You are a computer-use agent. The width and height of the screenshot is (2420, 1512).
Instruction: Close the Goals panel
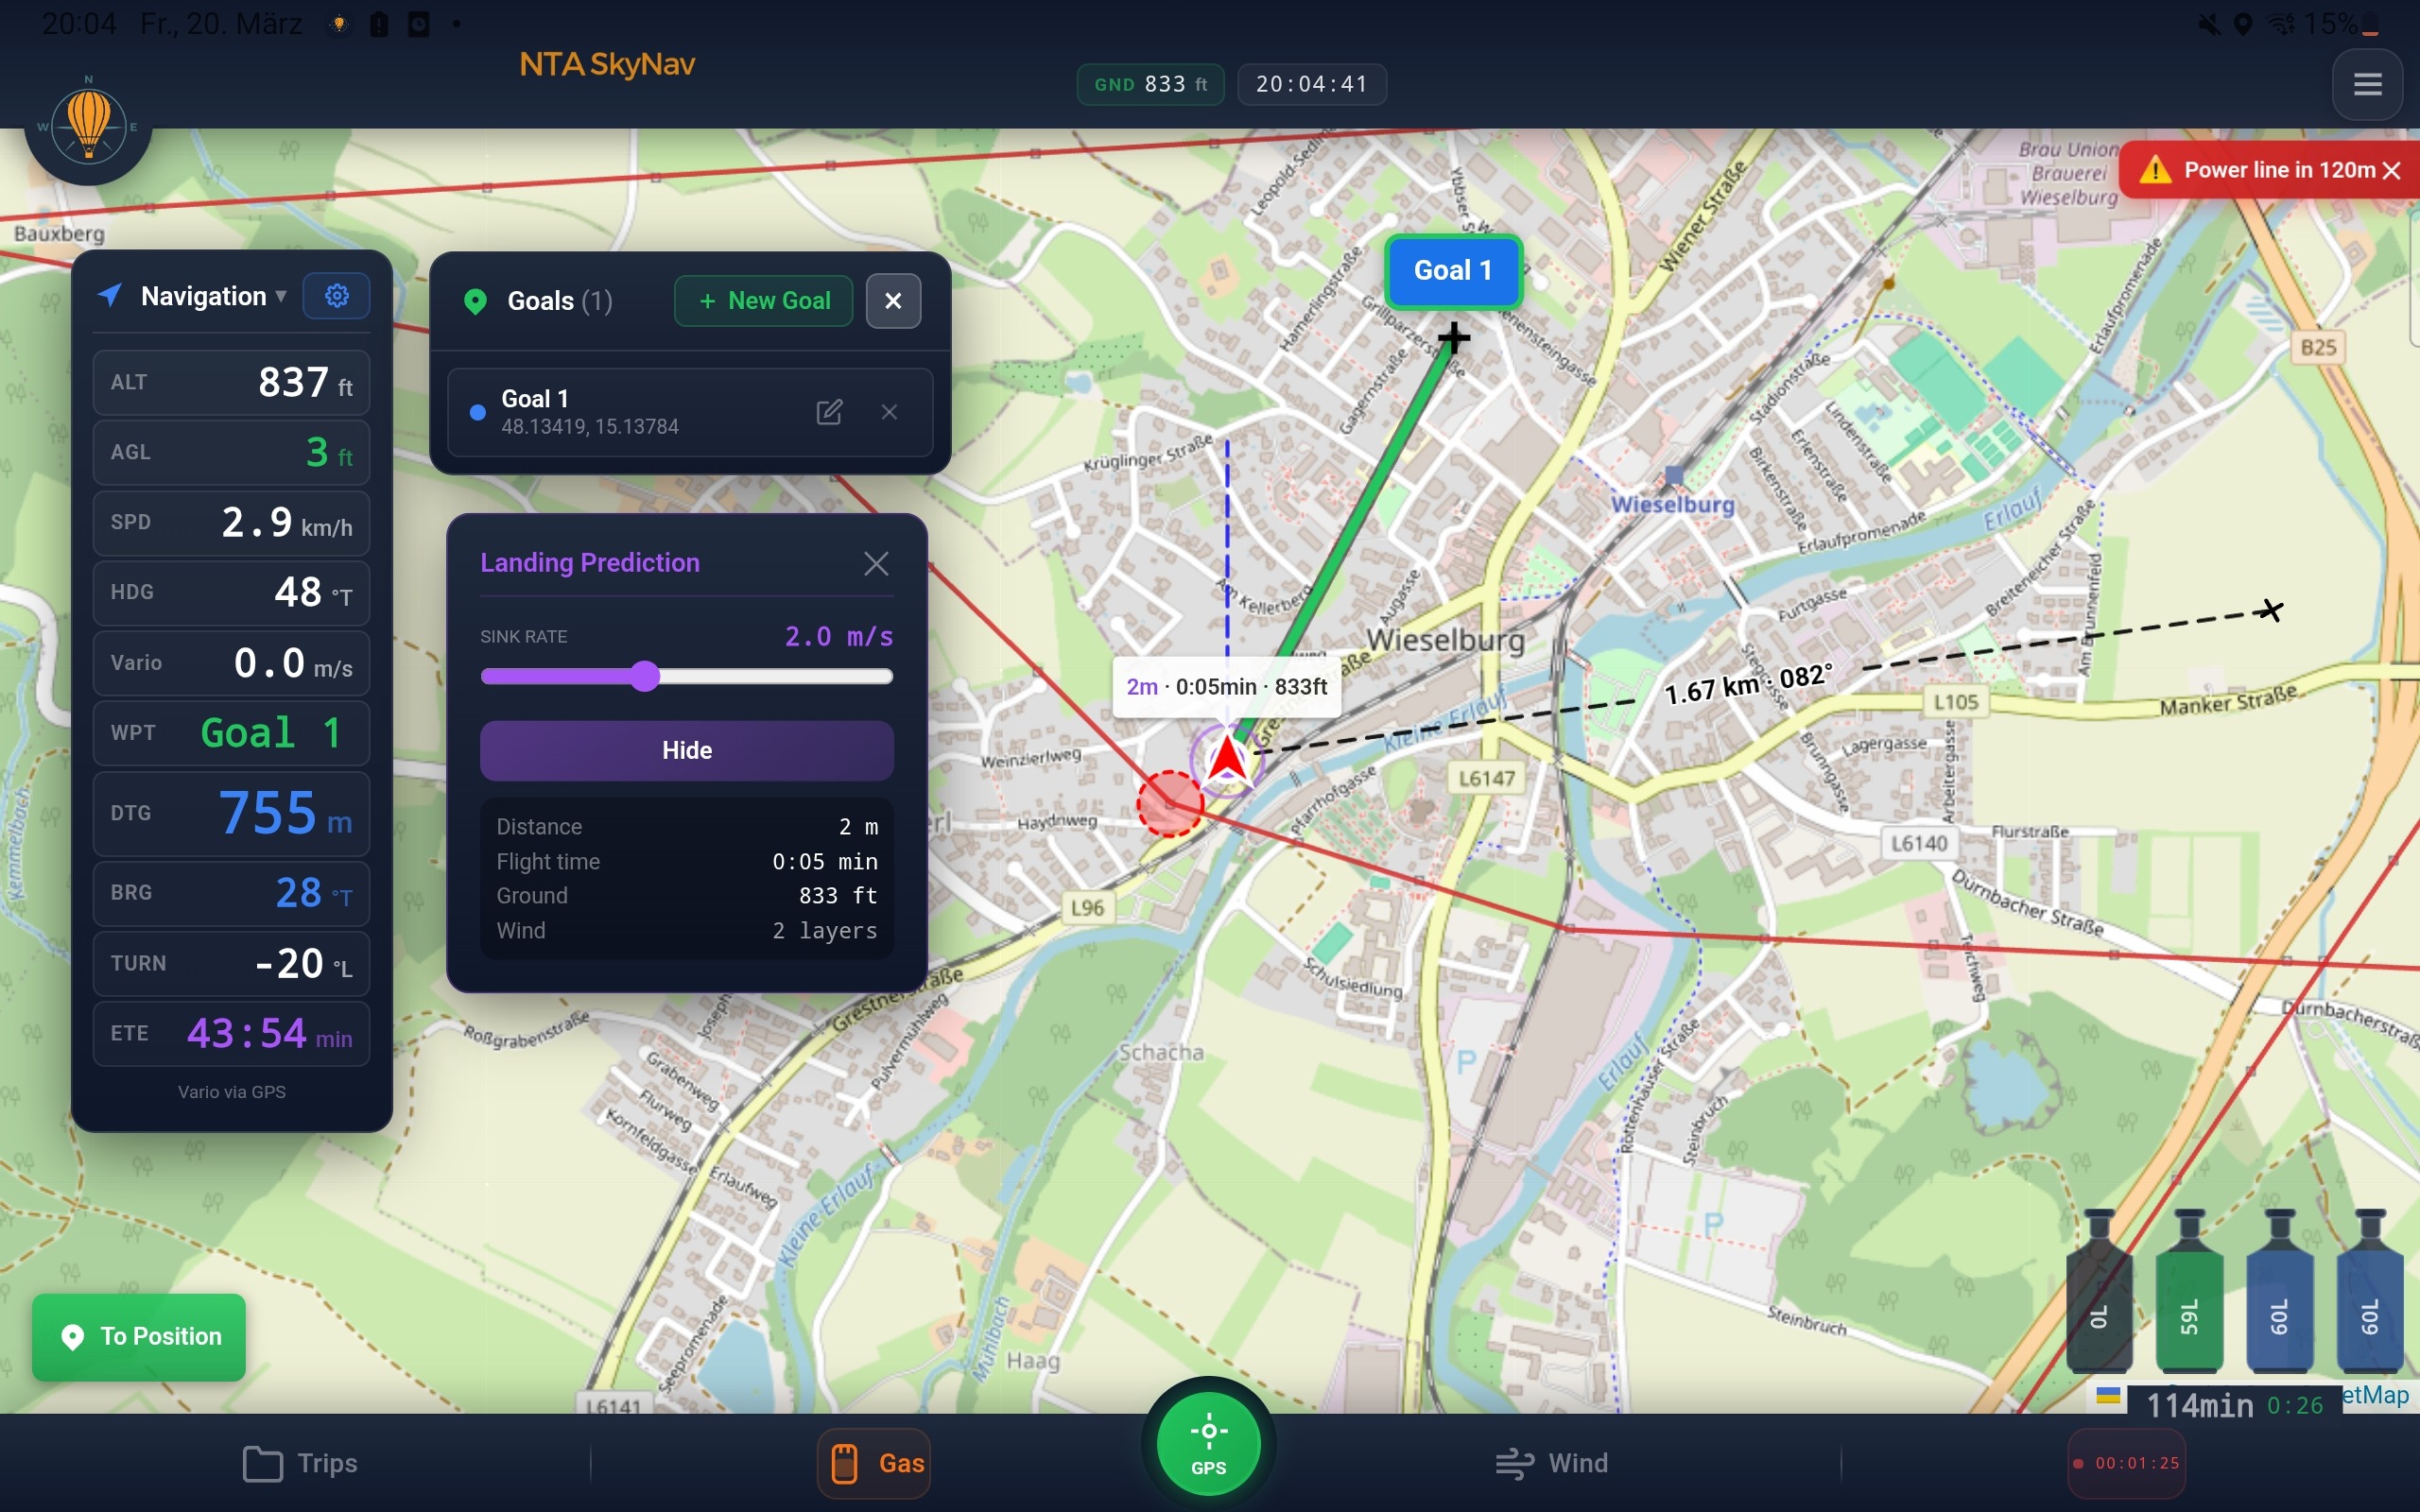(x=893, y=301)
